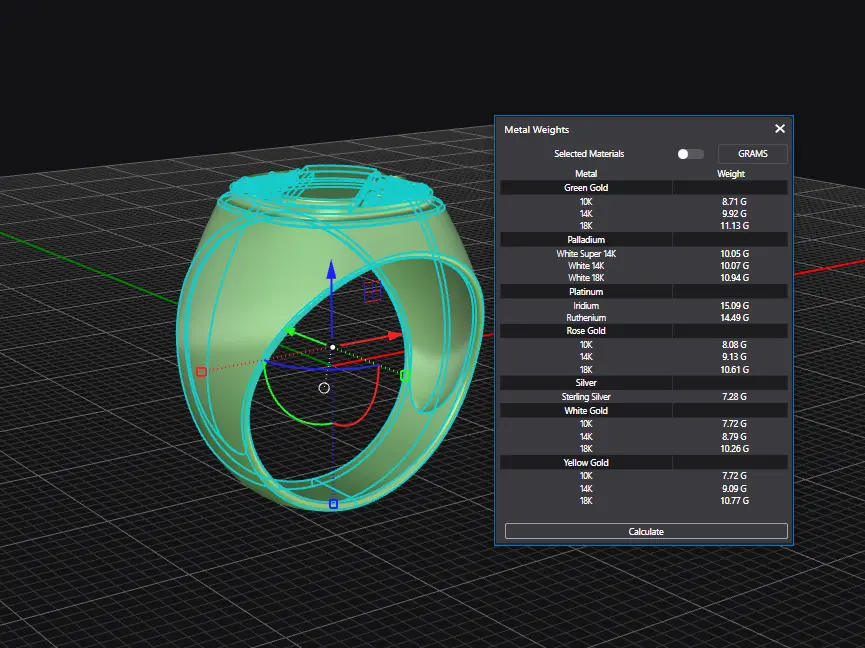Select the red square scale handle
Screen dimensions: 865x648
tap(201, 372)
